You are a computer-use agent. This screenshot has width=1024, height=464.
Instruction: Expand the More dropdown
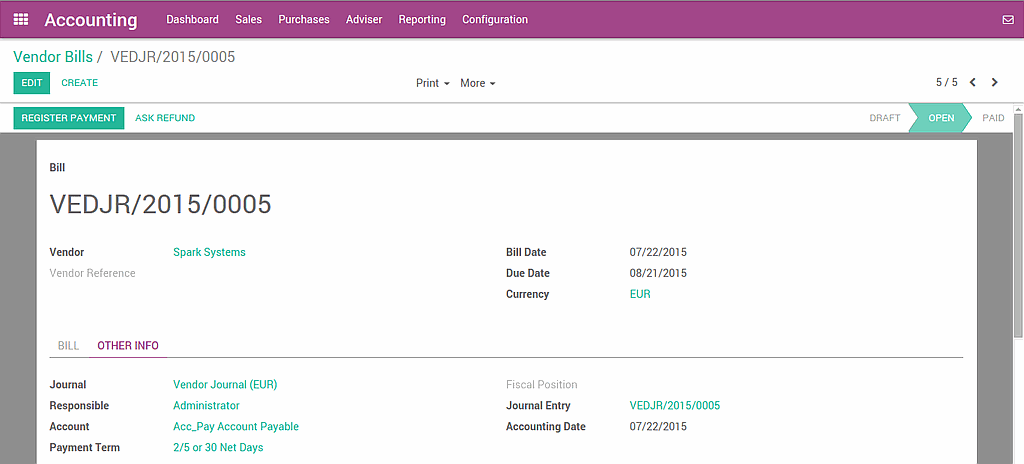click(x=477, y=83)
